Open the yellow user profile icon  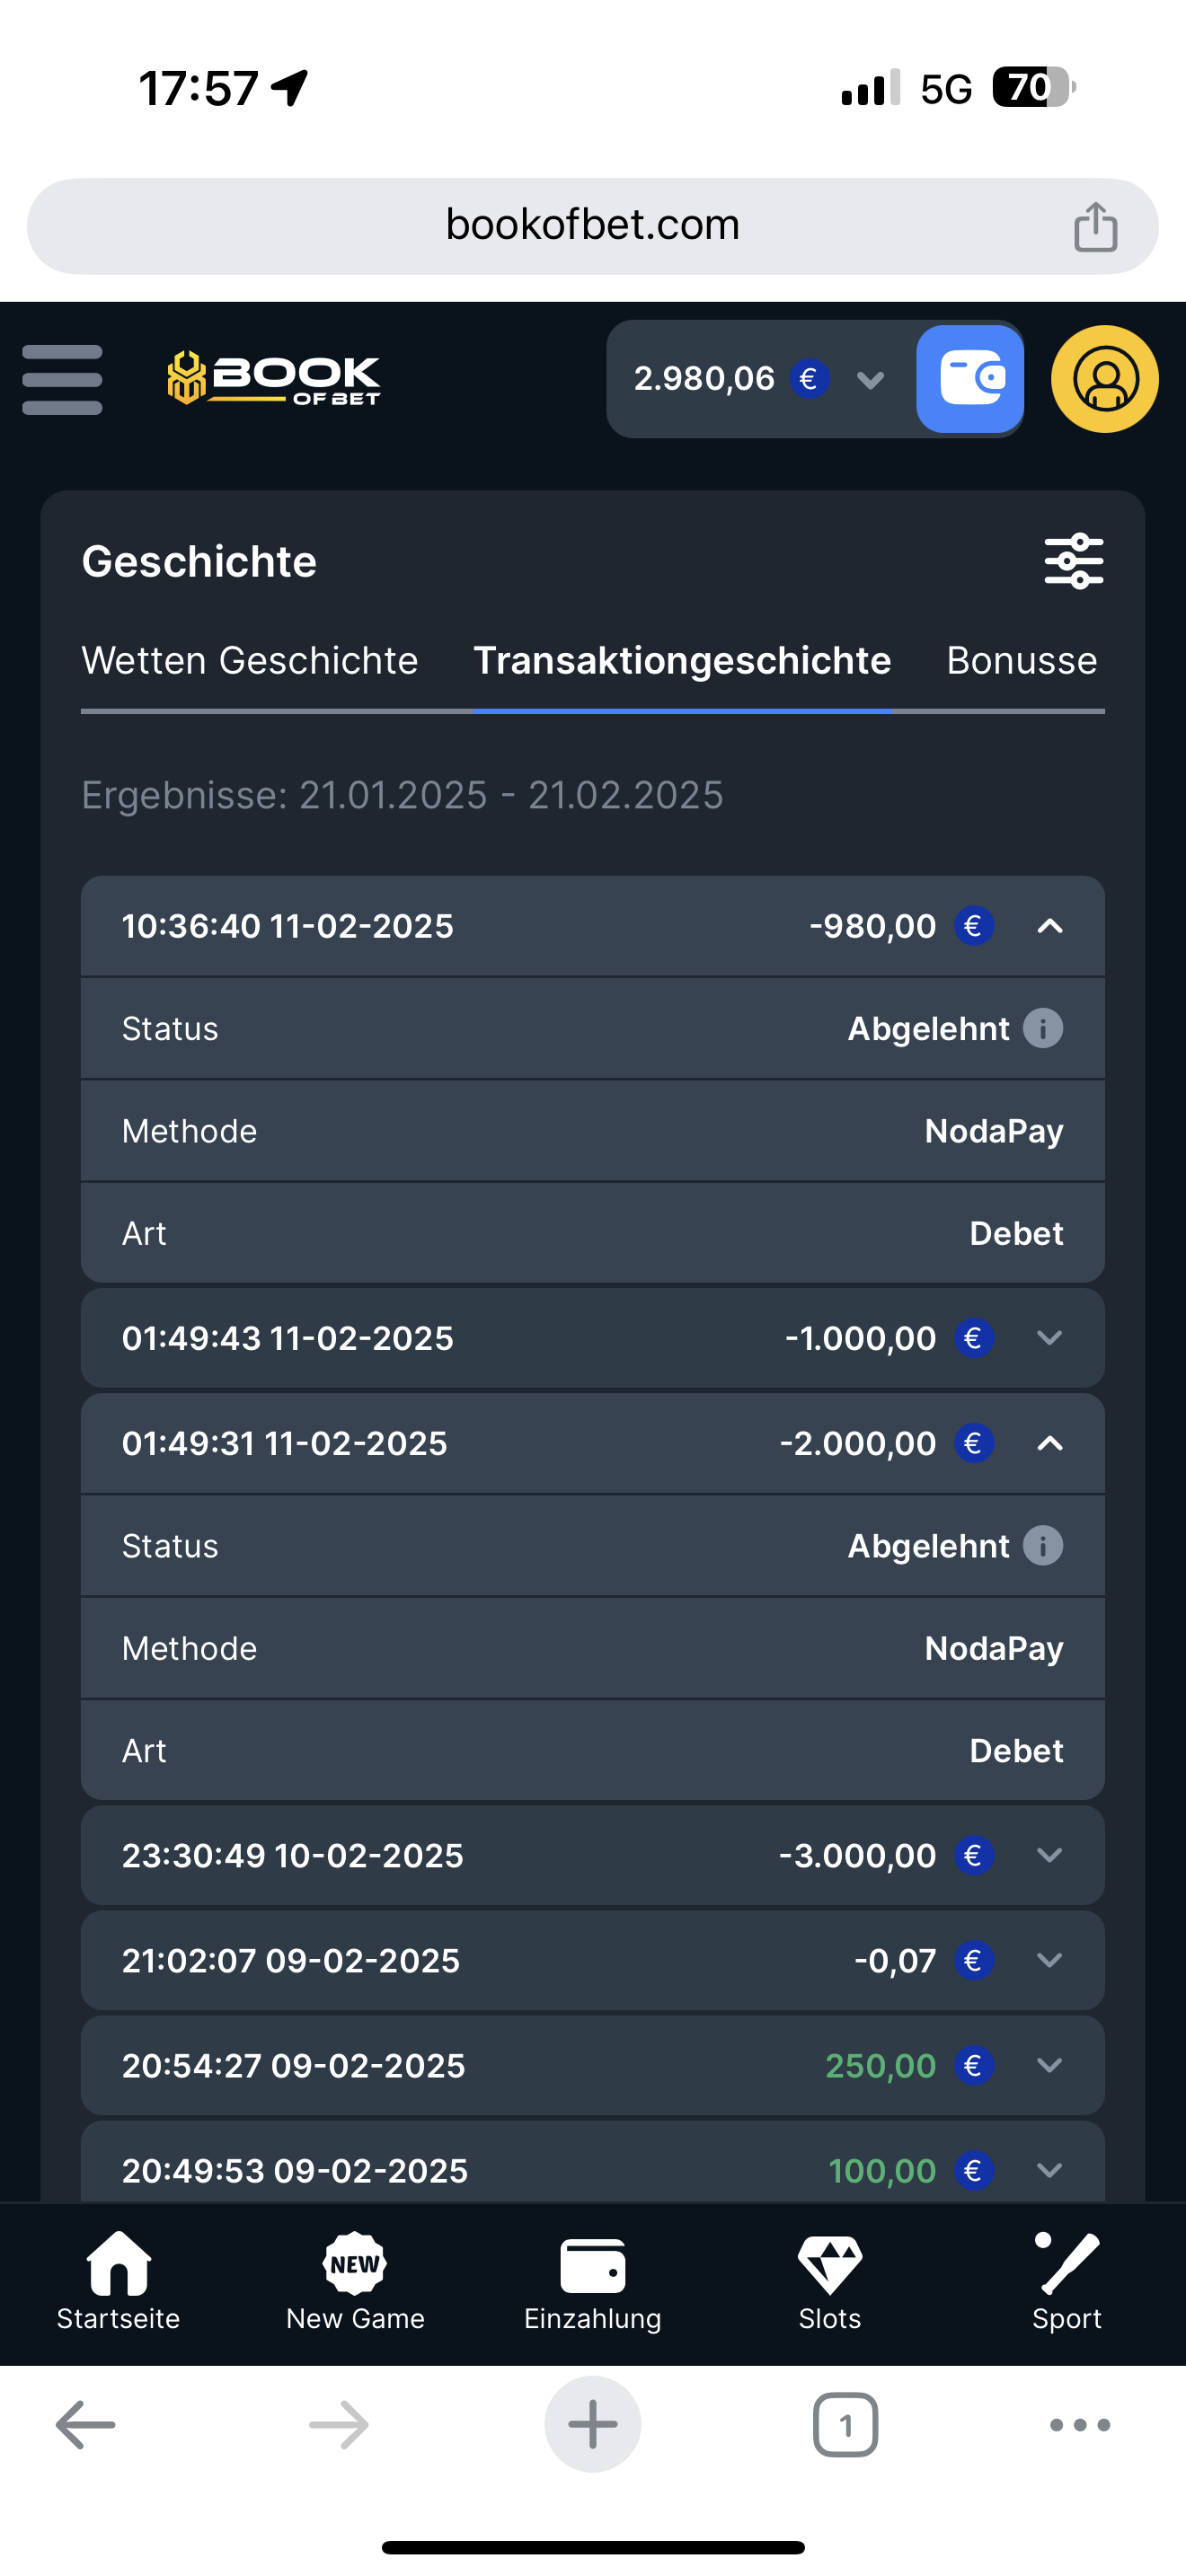click(1104, 379)
